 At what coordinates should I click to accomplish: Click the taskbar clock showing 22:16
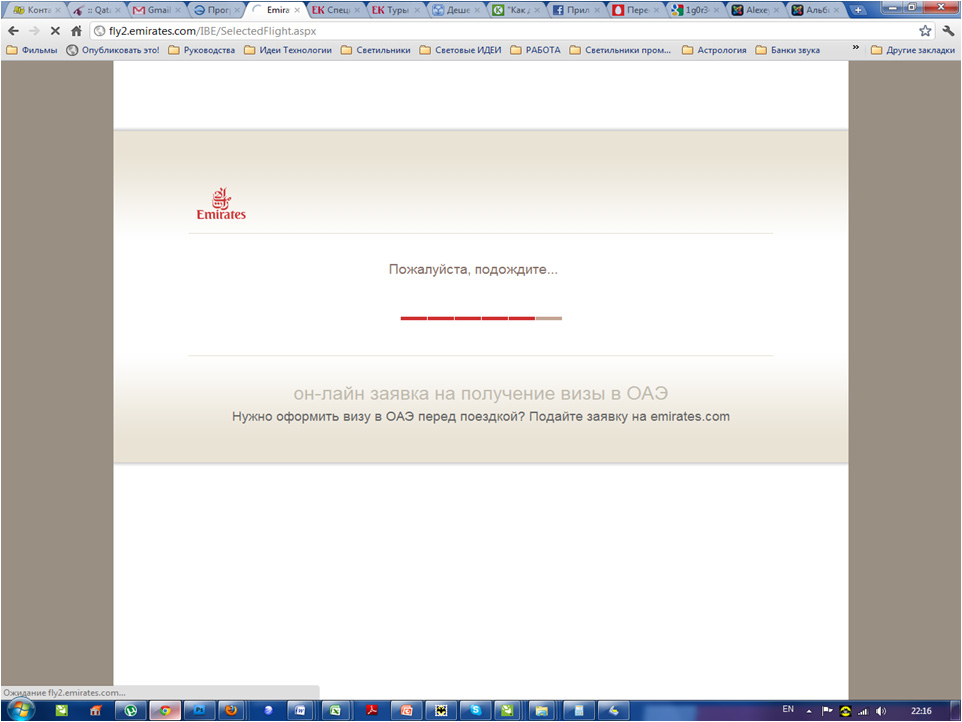click(921, 711)
